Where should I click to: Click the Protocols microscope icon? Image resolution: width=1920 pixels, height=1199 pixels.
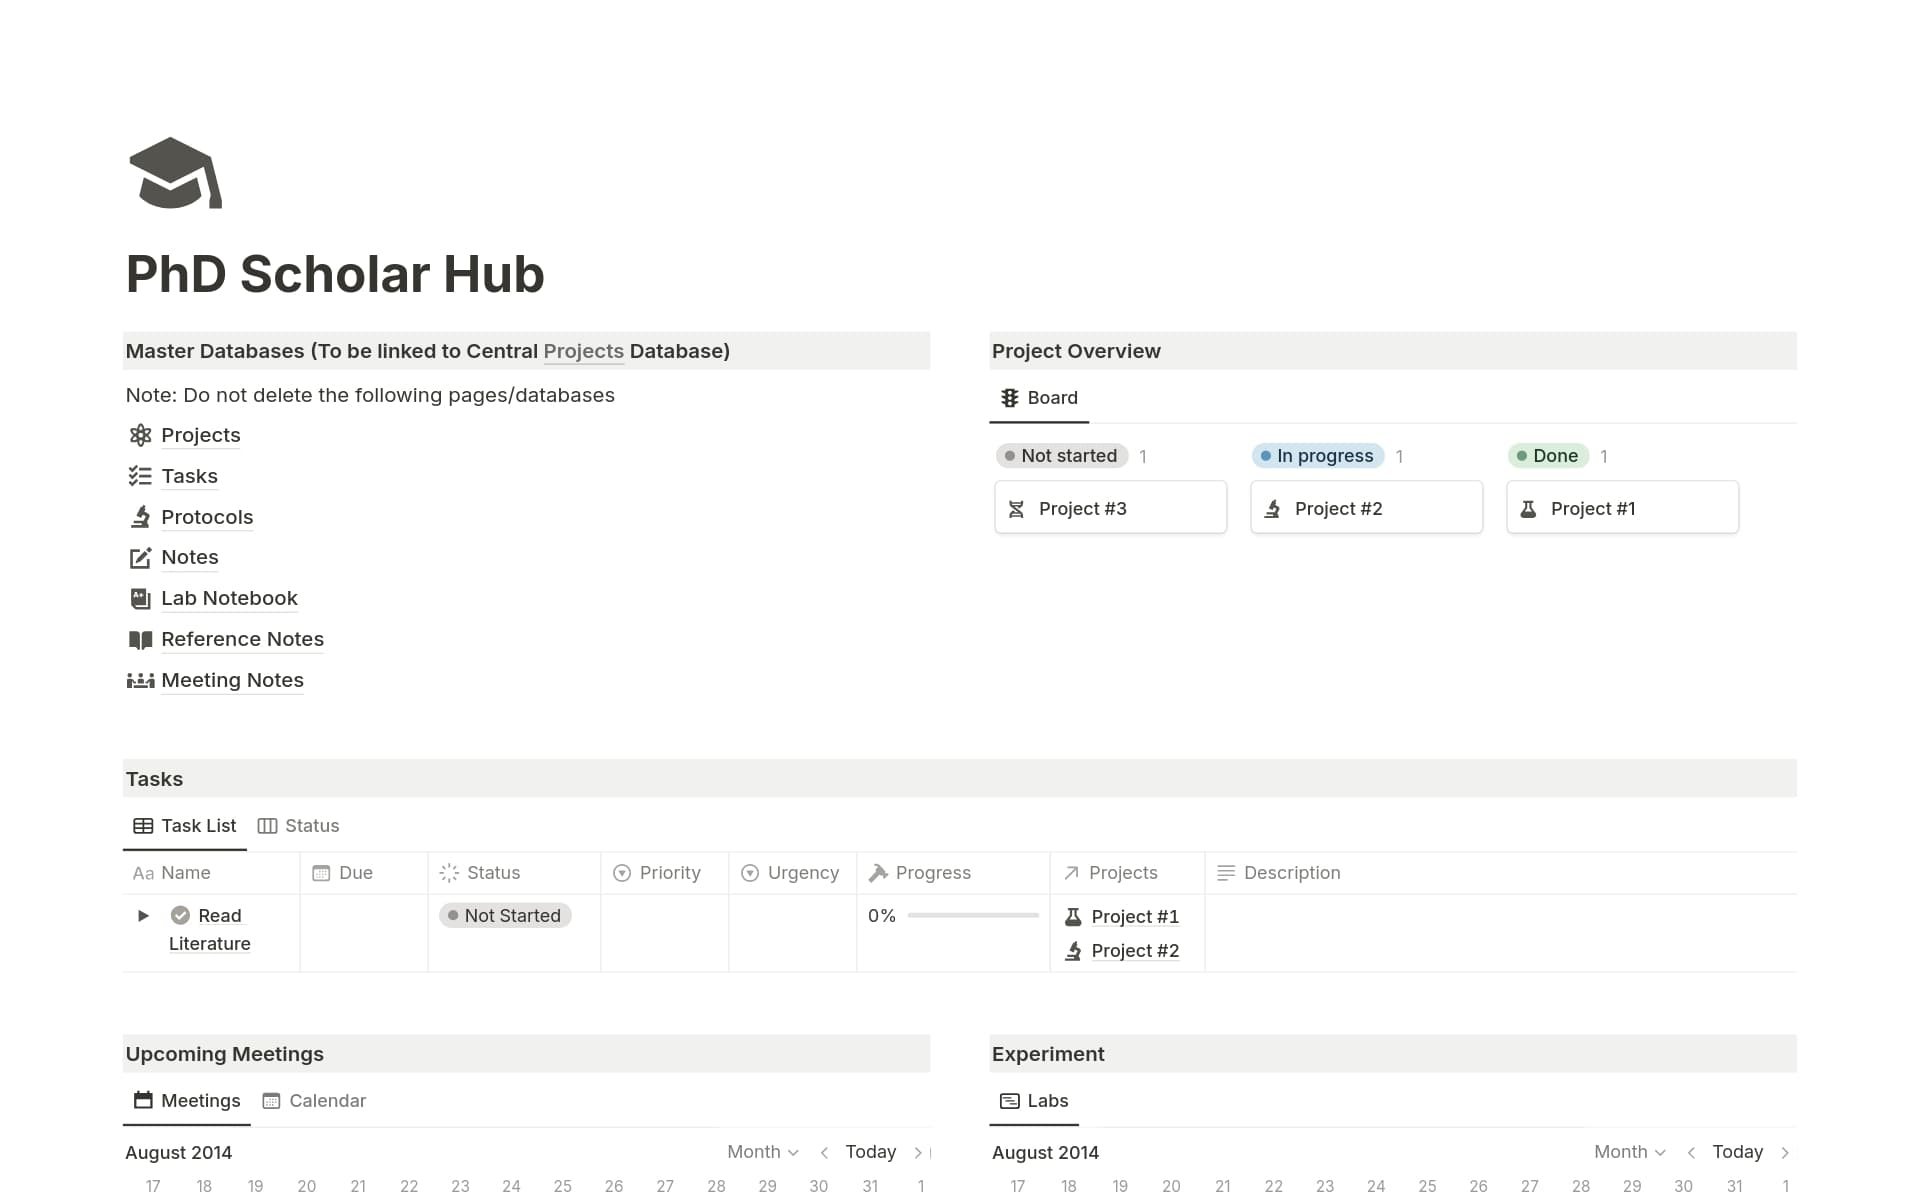[x=140, y=517]
